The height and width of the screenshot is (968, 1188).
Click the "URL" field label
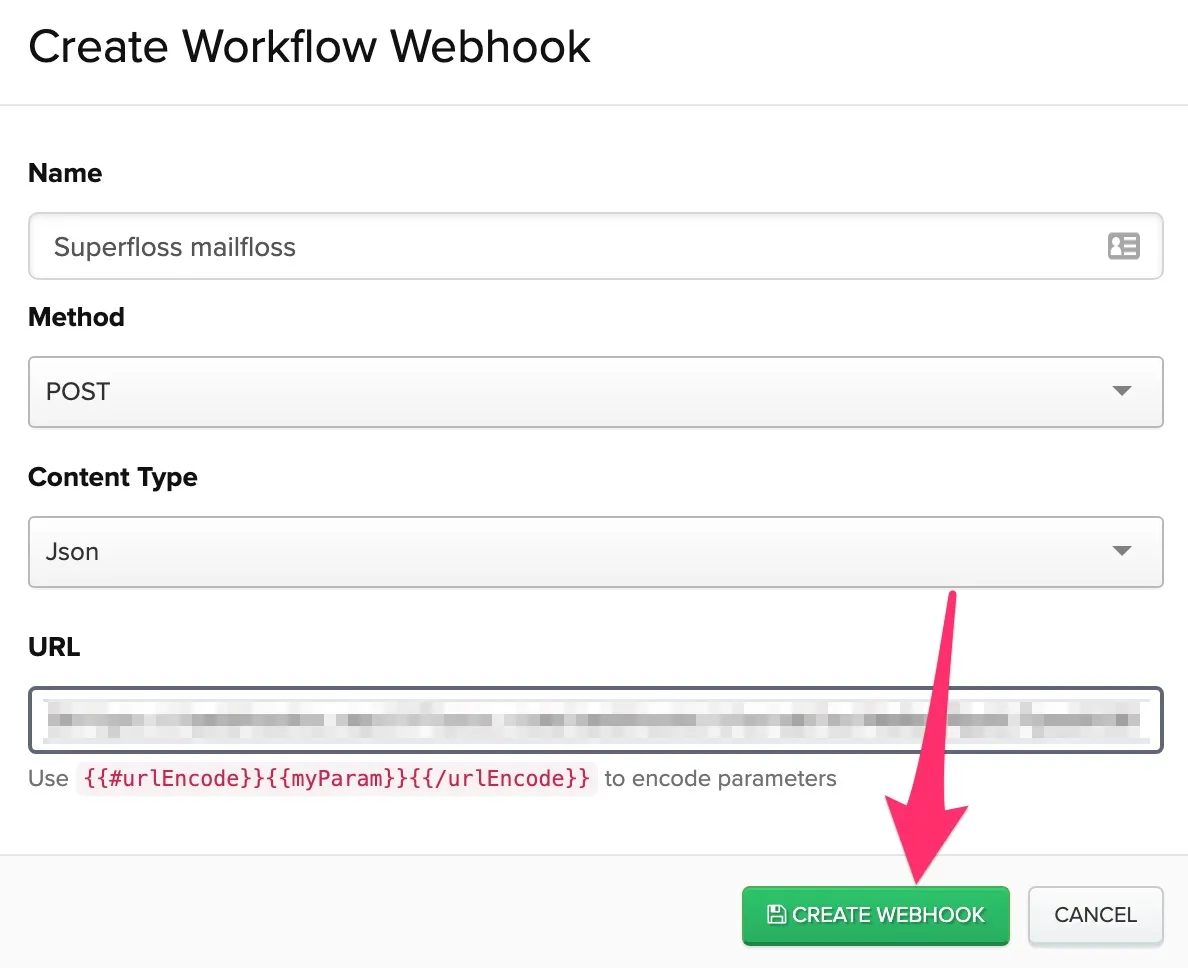pyautogui.click(x=55, y=647)
